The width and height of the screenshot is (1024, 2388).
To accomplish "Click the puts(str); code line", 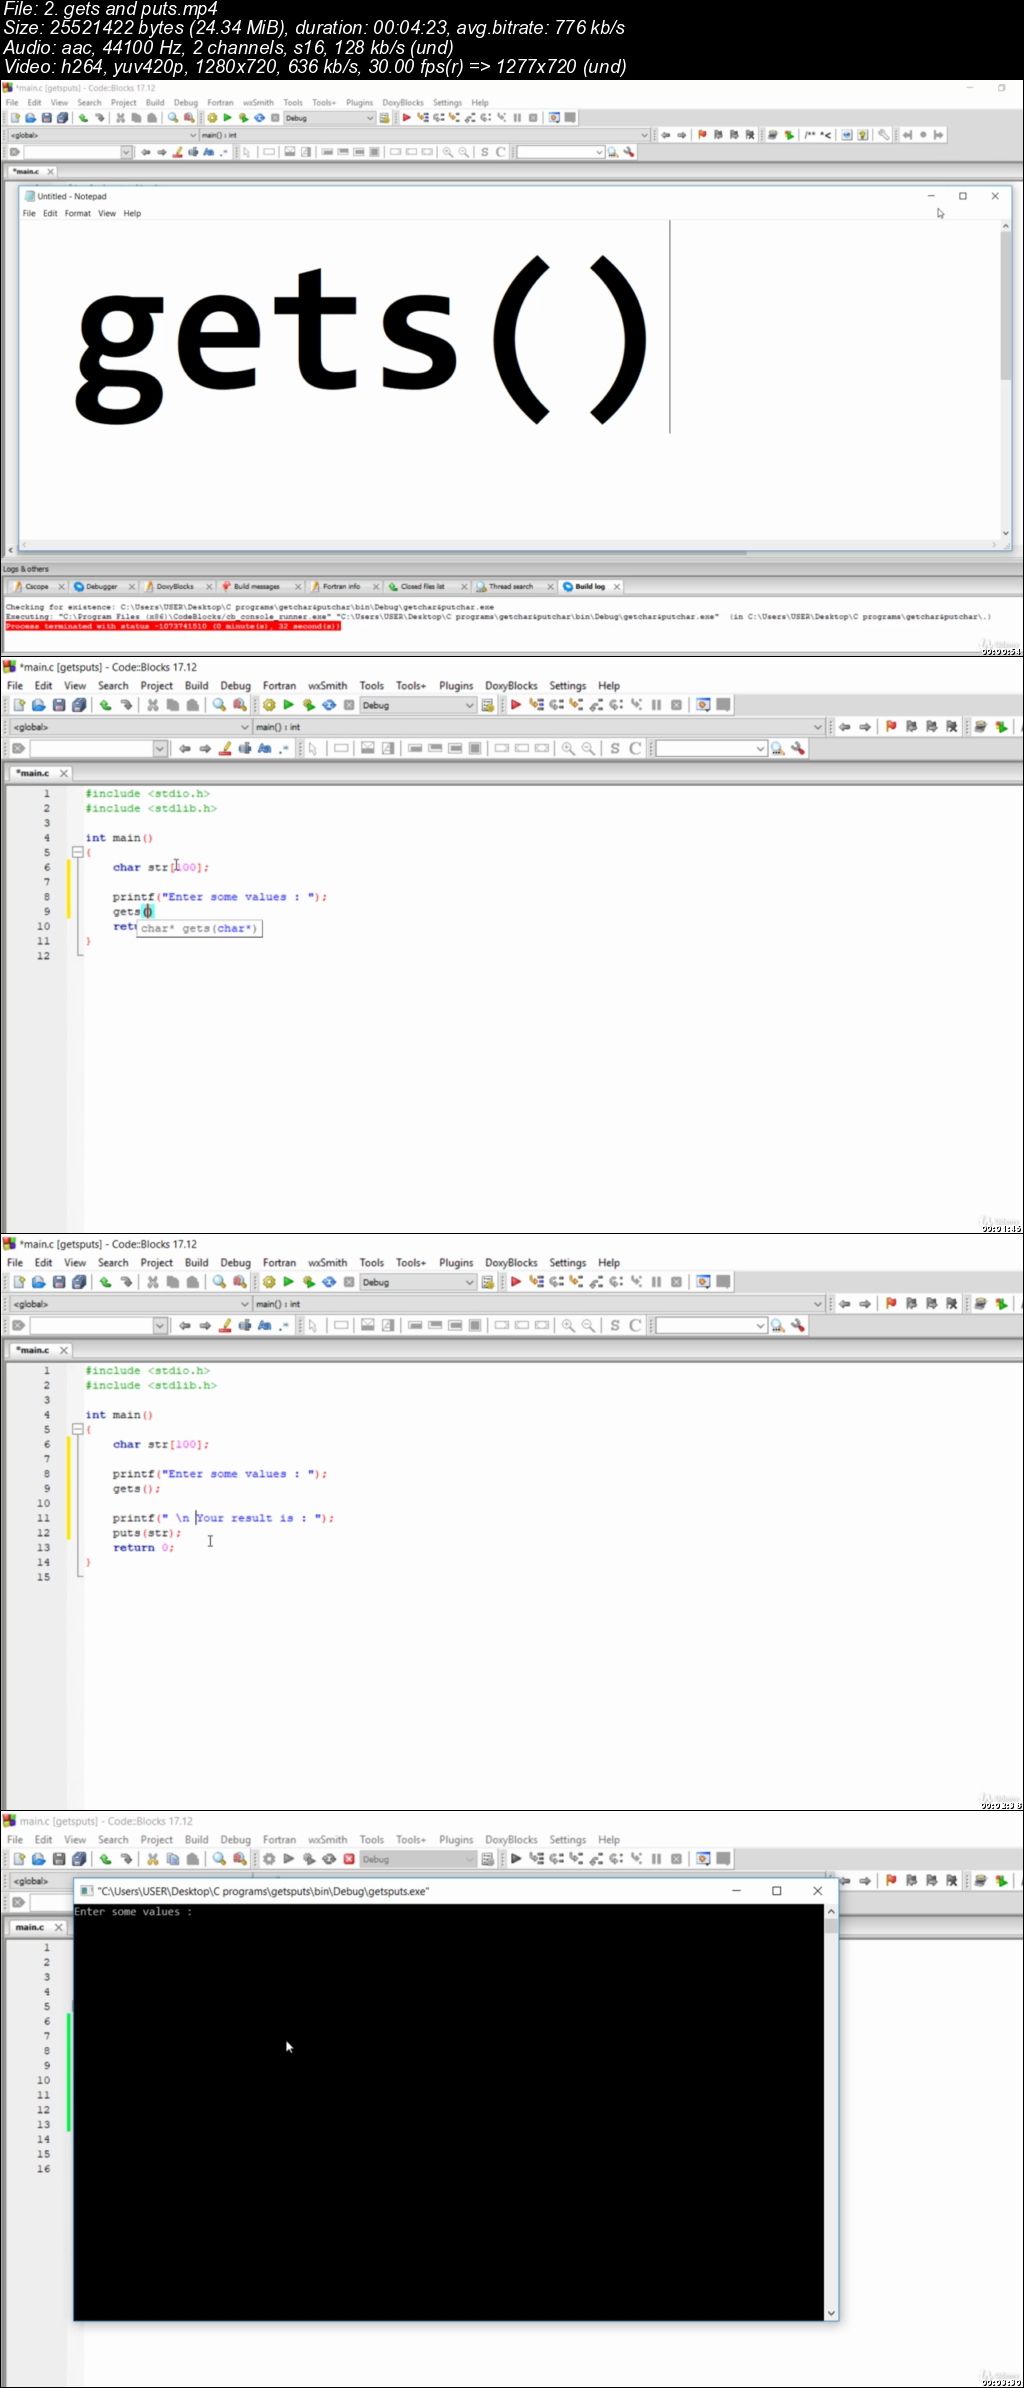I will (x=147, y=1532).
